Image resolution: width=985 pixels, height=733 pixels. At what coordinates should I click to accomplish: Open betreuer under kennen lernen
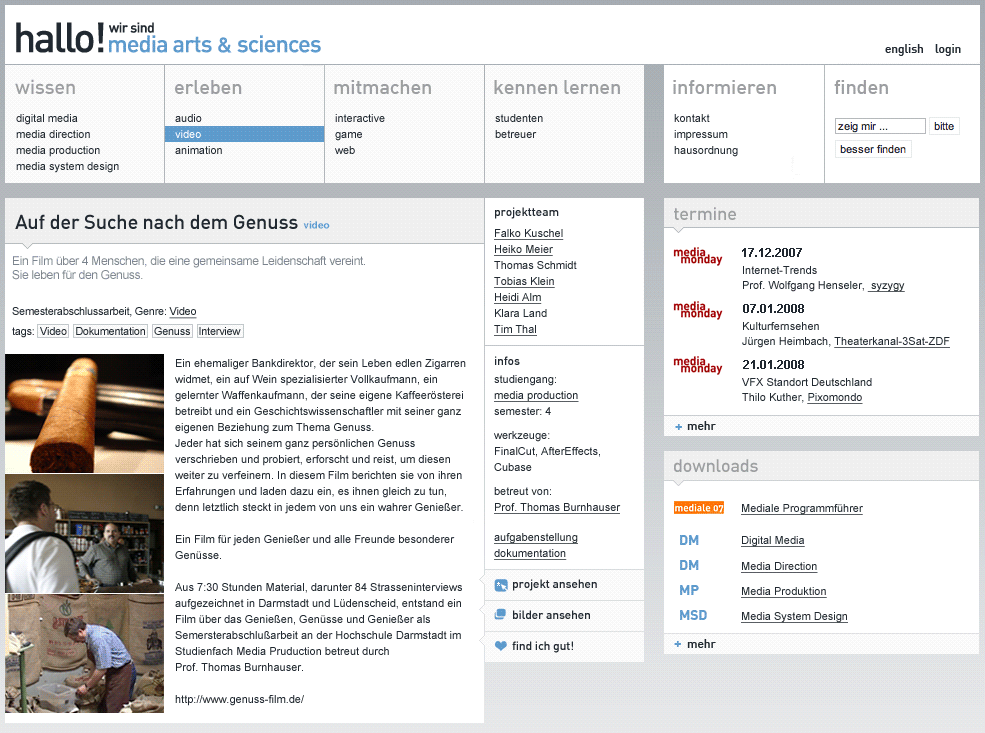tap(516, 134)
